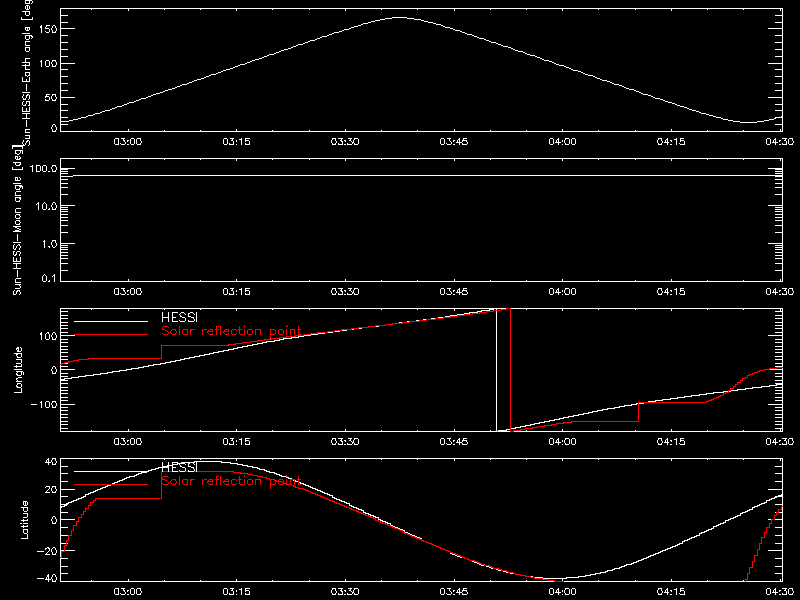Image resolution: width=800 pixels, height=600 pixels.
Task: Click the Sun-HESSI-Earth angle axis title
Action: click(x=26, y=73)
